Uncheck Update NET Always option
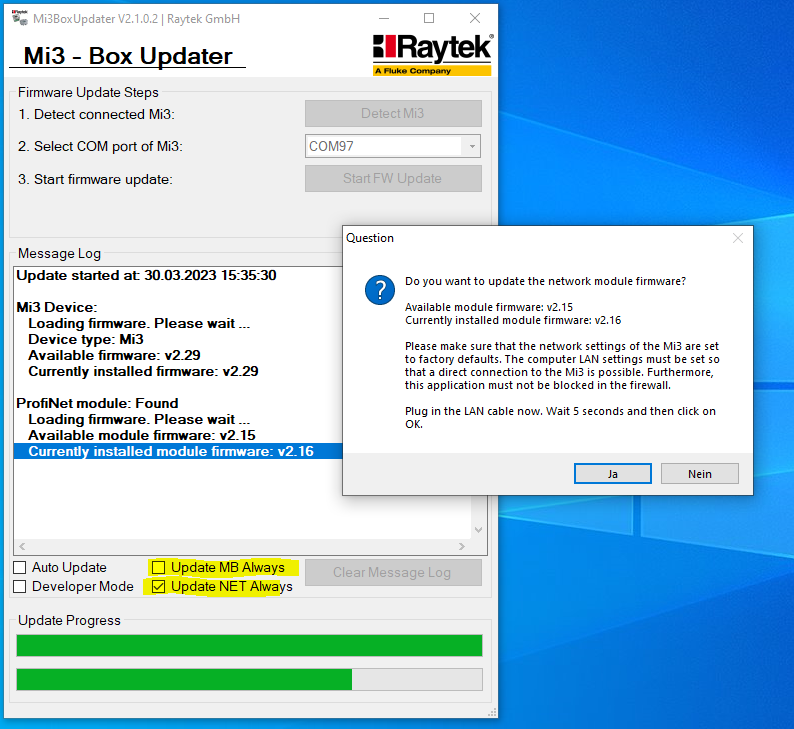This screenshot has height=729, width=794. coord(158,587)
